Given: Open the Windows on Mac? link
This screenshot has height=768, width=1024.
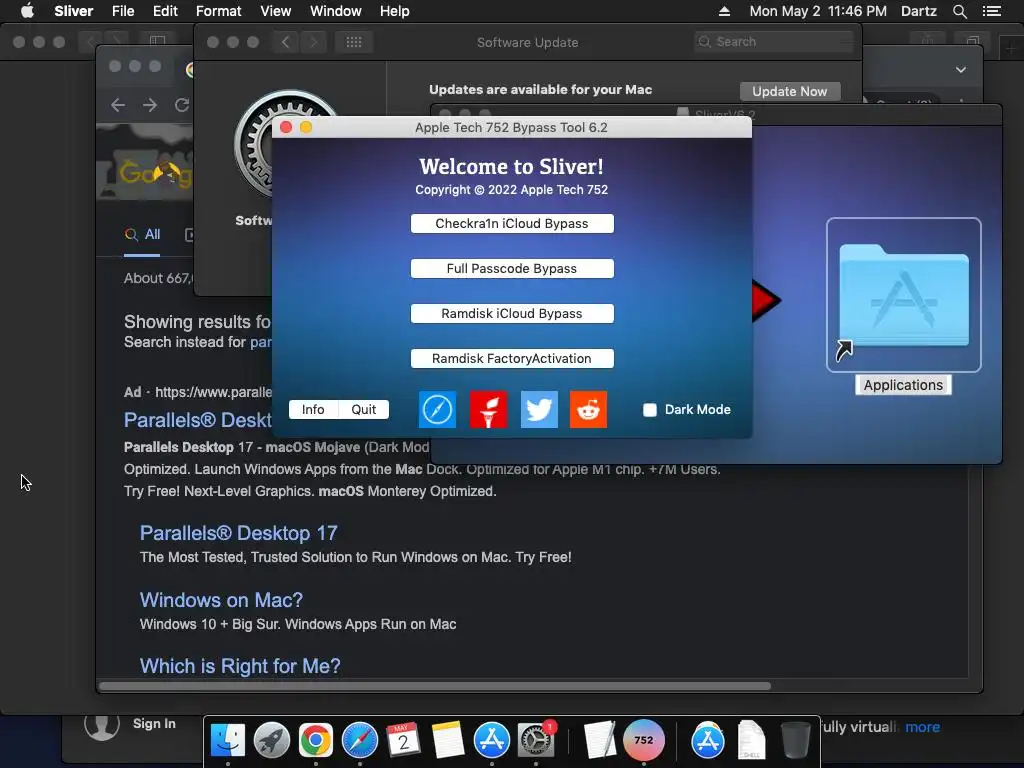Looking at the screenshot, I should [x=221, y=600].
